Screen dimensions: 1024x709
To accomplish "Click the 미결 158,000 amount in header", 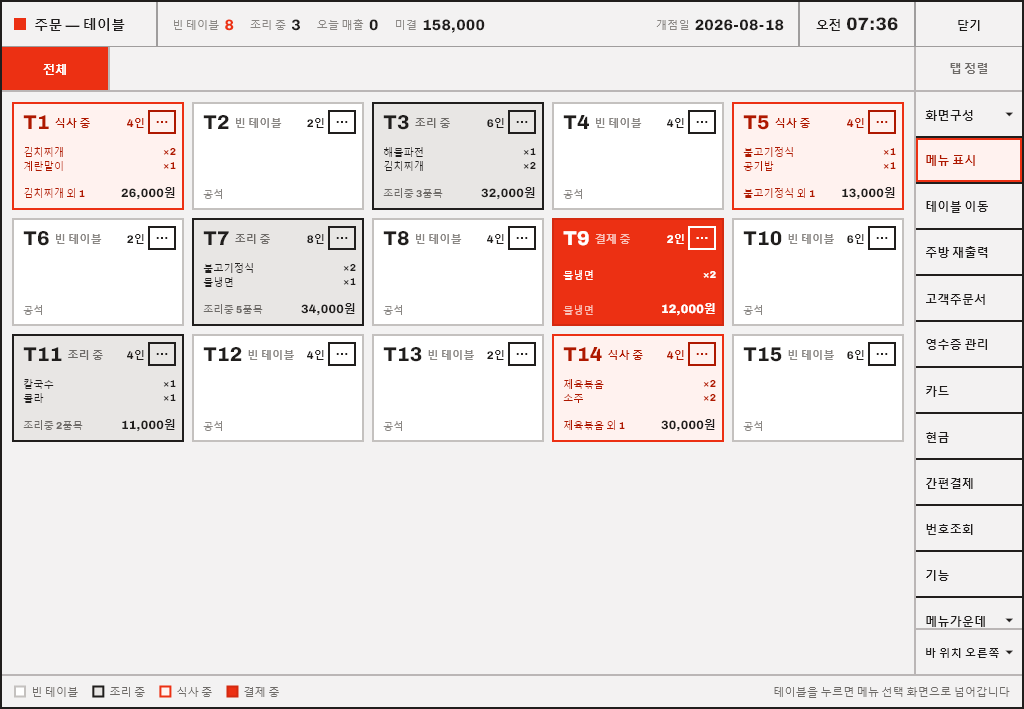I will tap(440, 25).
